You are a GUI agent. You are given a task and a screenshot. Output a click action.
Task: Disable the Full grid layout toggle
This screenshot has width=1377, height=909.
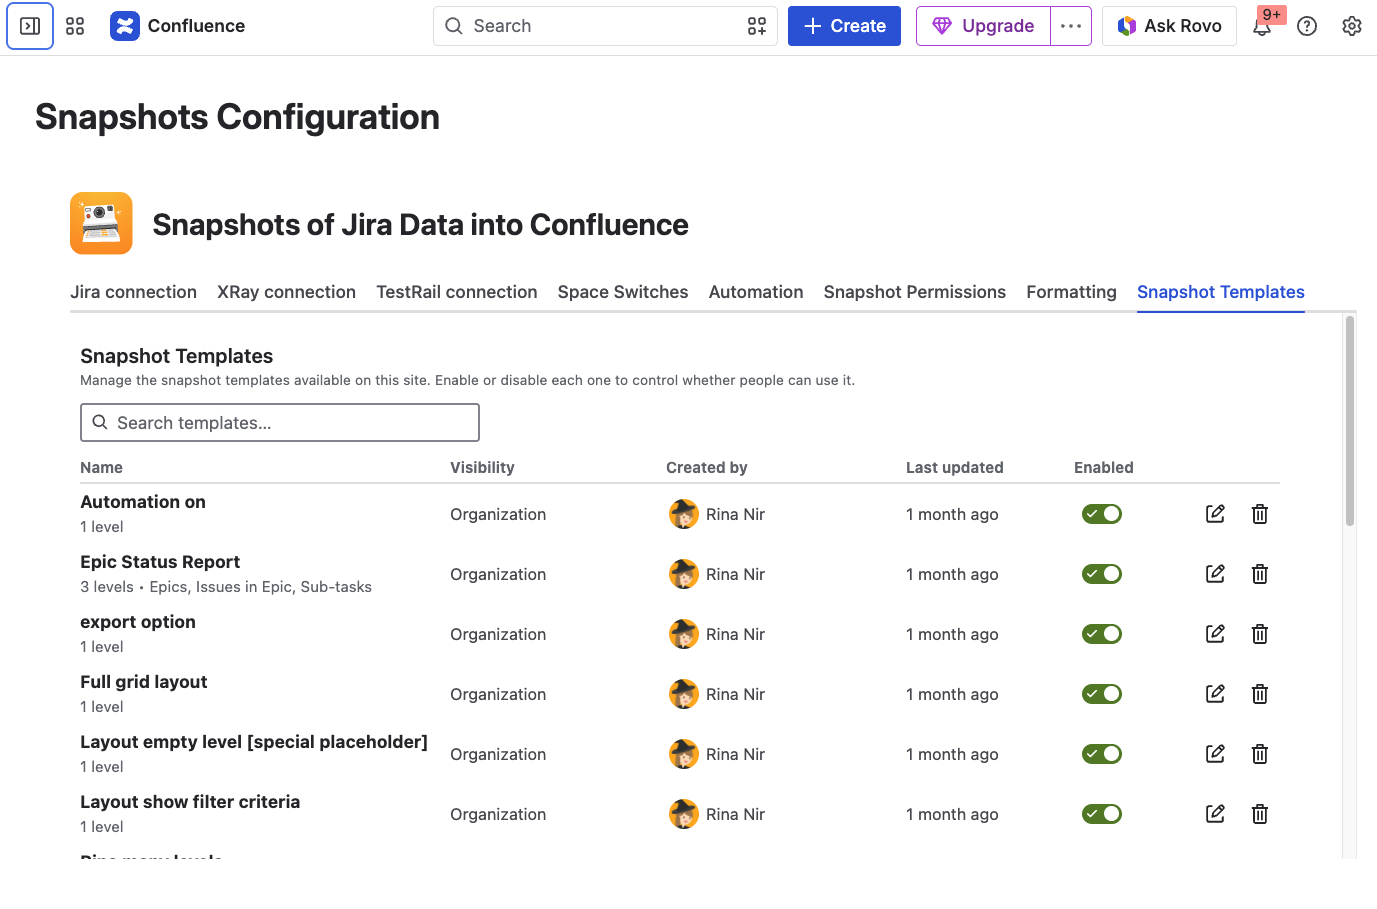[1102, 694]
